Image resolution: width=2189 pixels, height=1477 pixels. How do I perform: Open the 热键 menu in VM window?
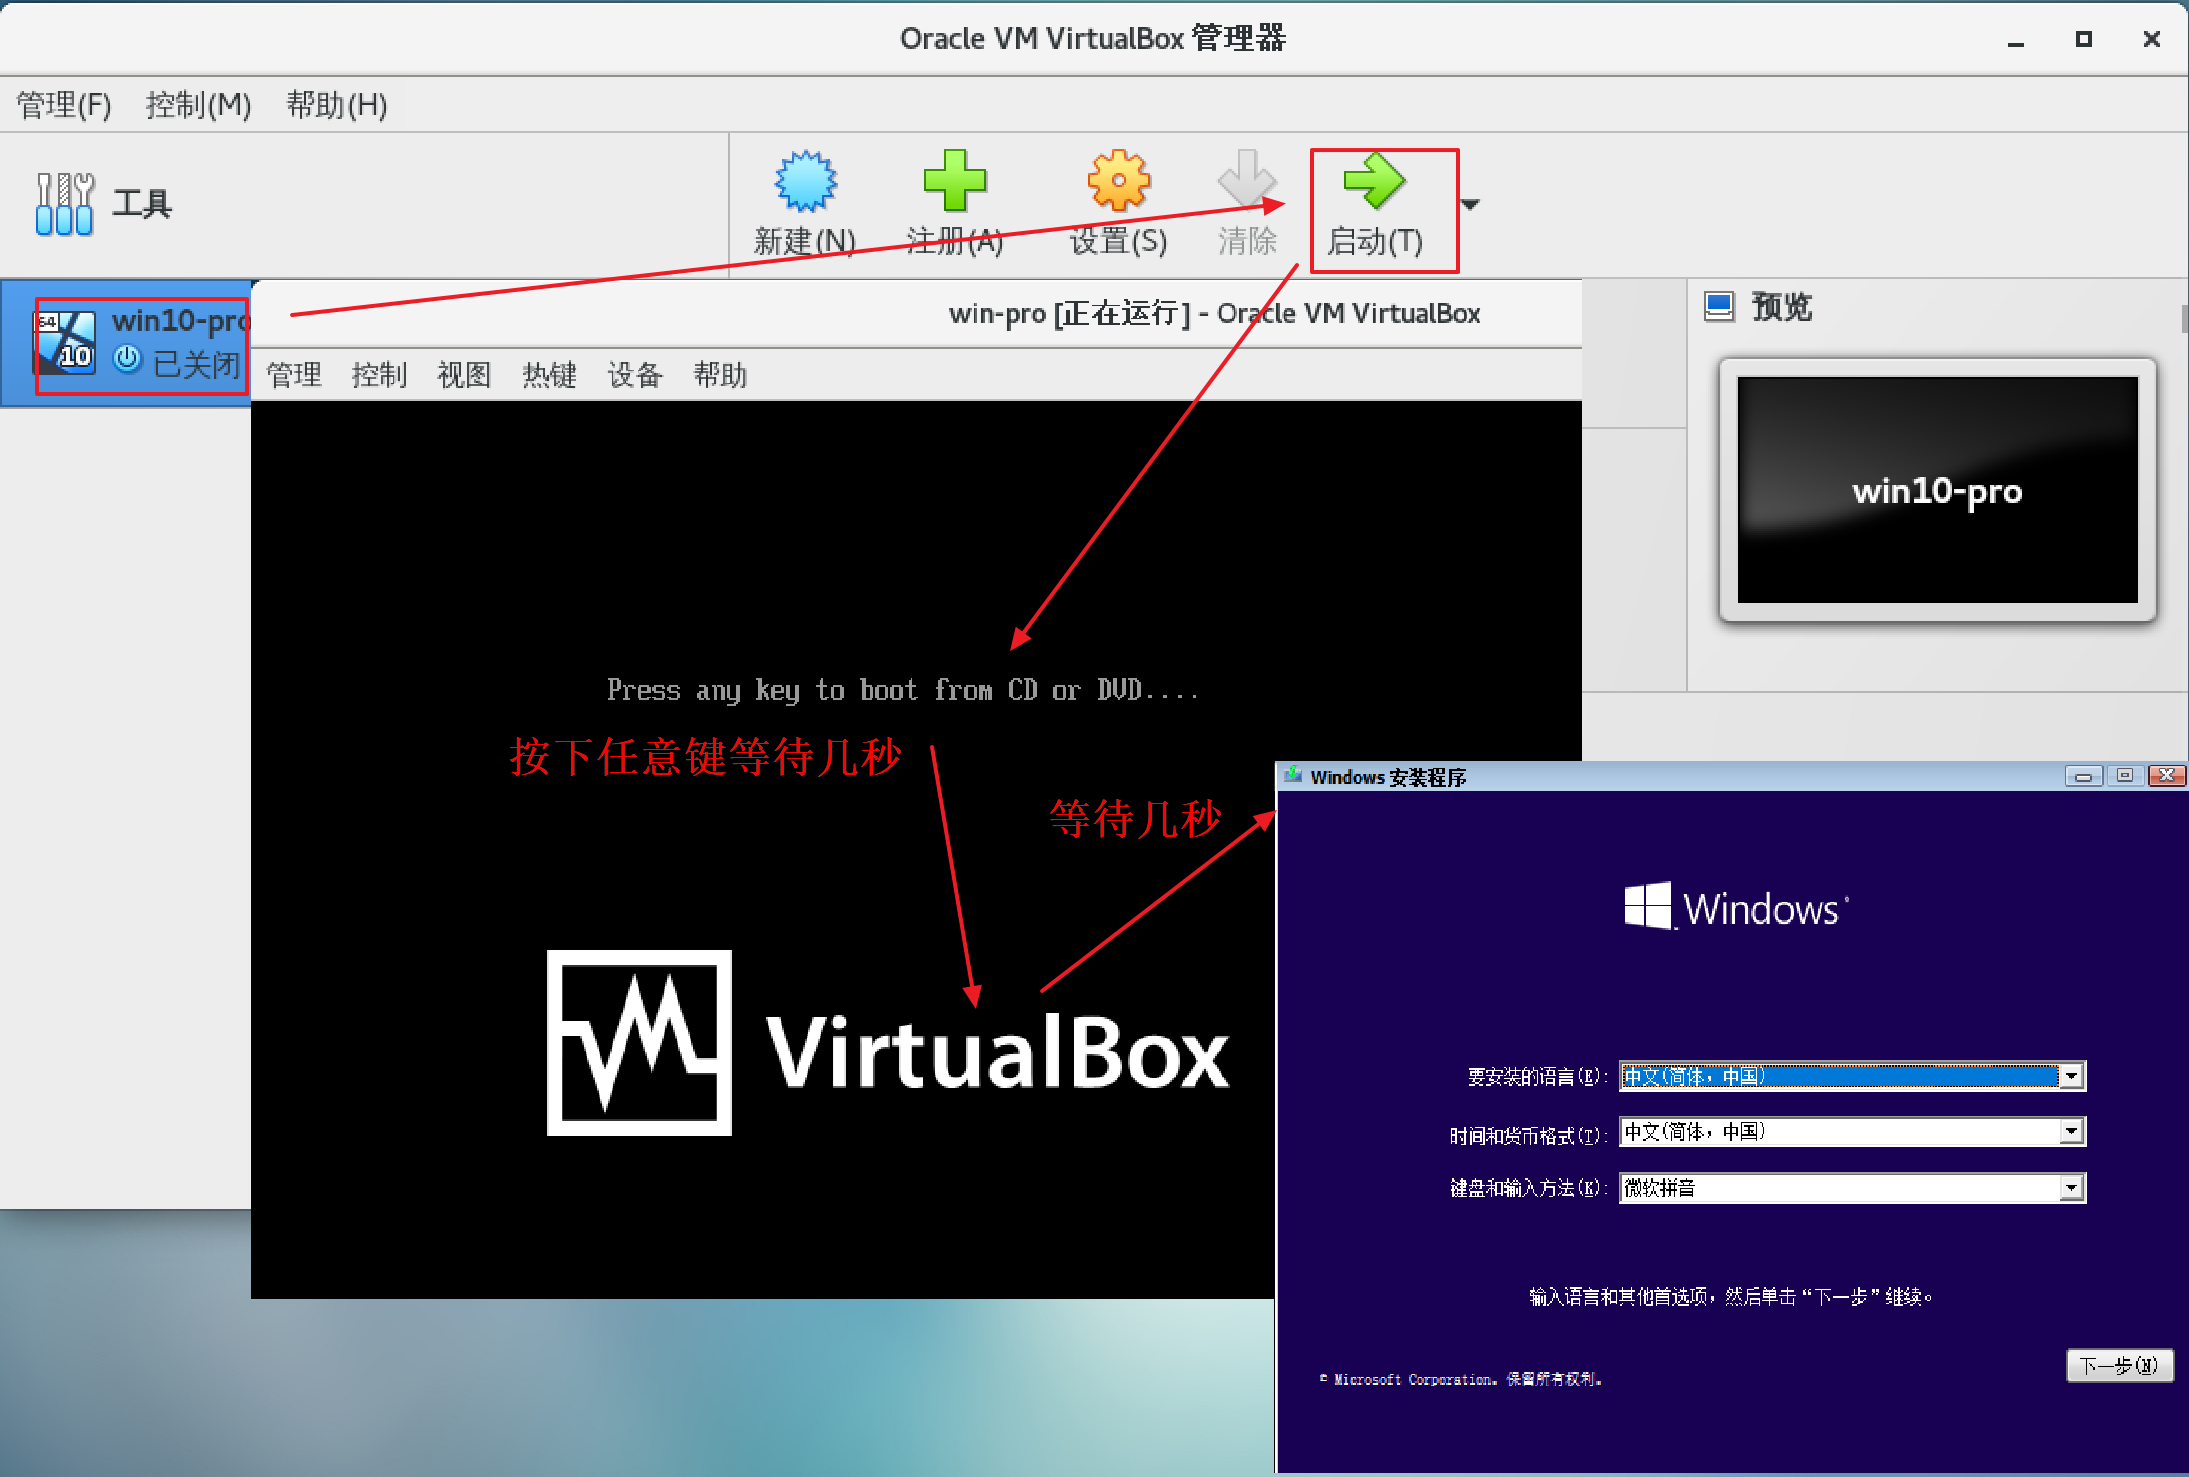tap(549, 375)
